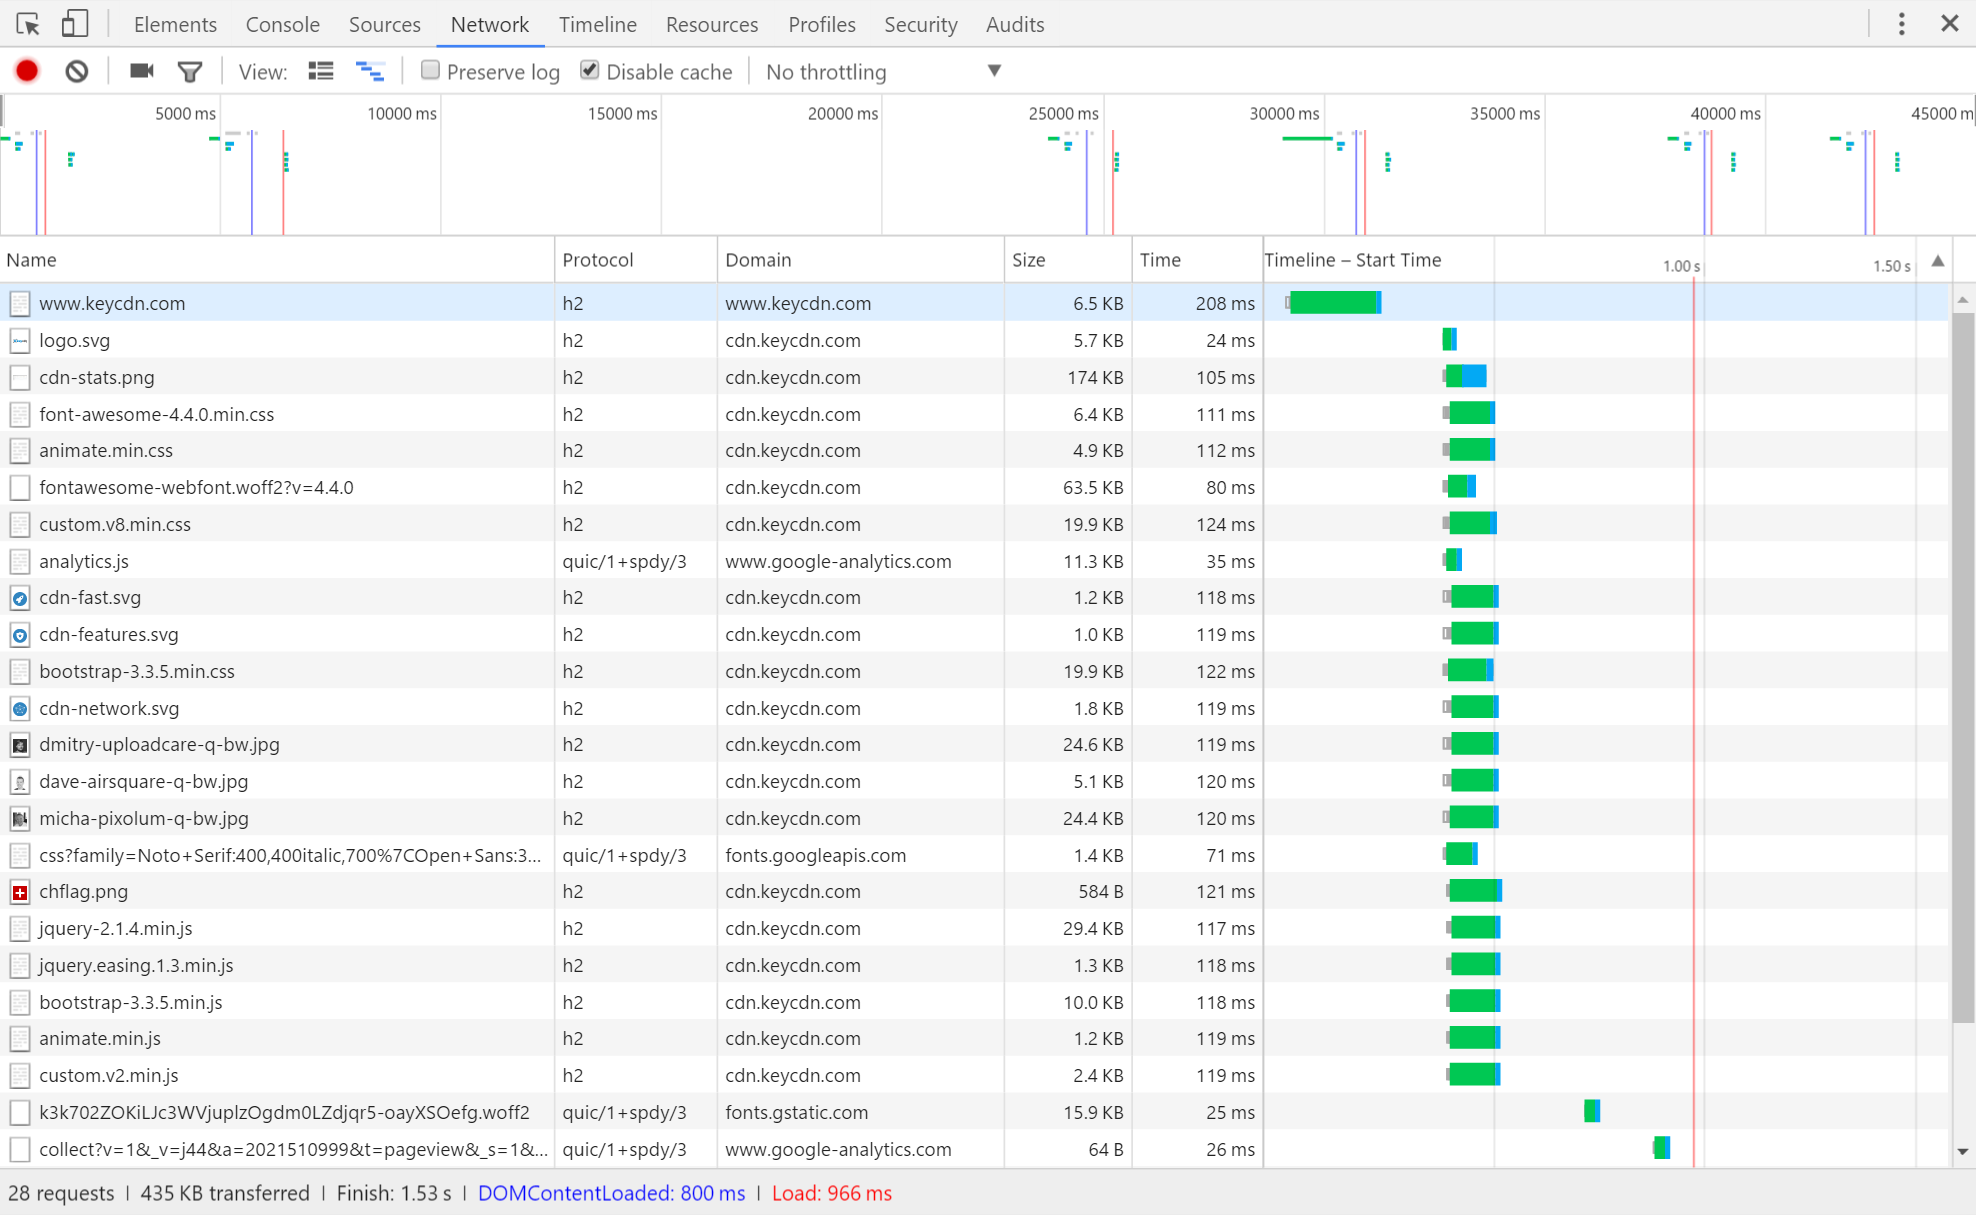Screen dimensions: 1976x1215
Task: Open the Resources tab
Action: tap(712, 24)
